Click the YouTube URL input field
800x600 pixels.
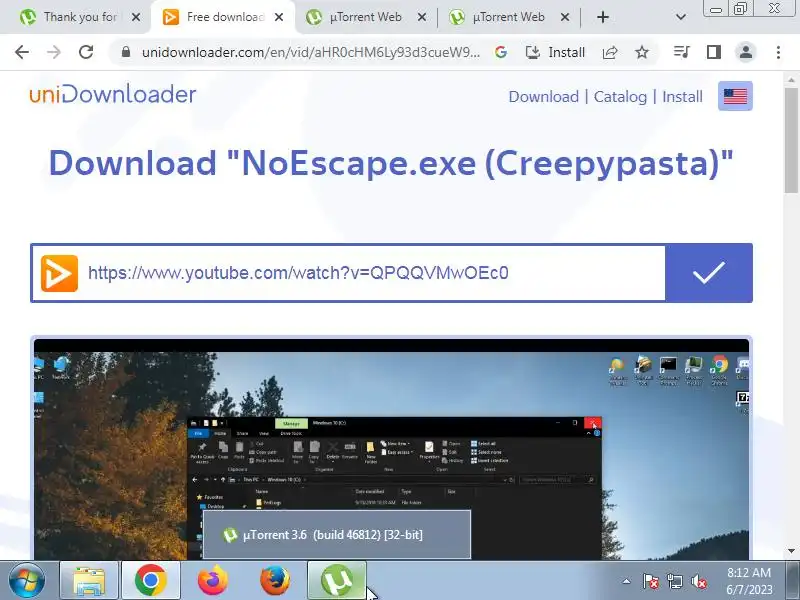point(376,273)
